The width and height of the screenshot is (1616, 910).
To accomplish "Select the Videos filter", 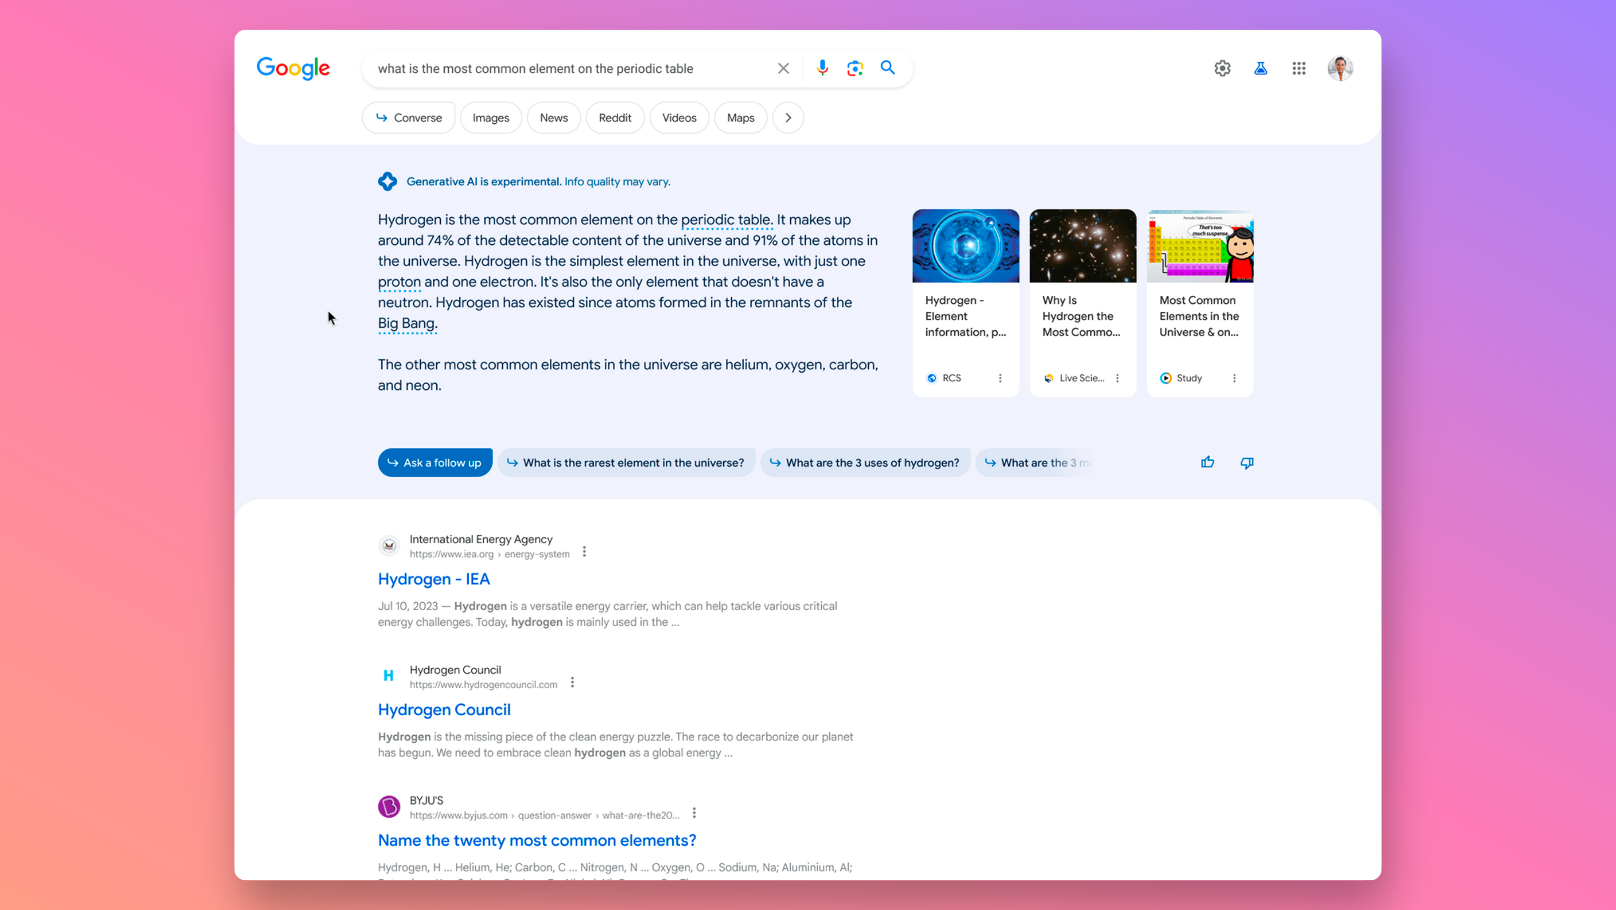I will [679, 118].
